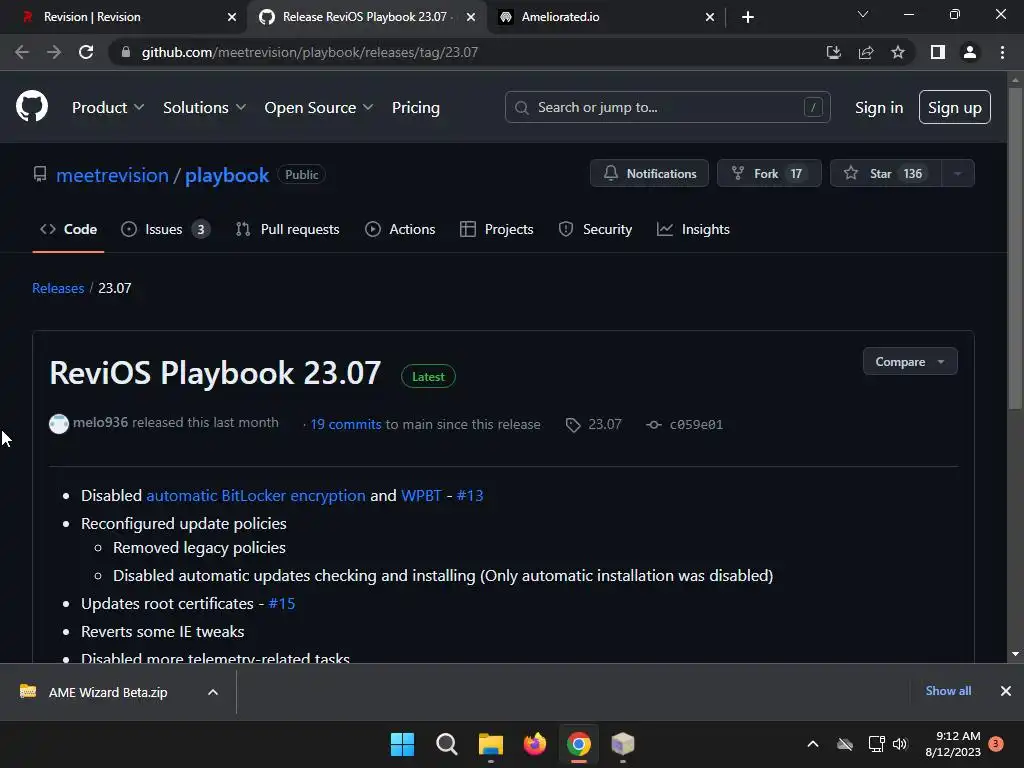Click the Notifications button
1024x768 pixels.
649,173
